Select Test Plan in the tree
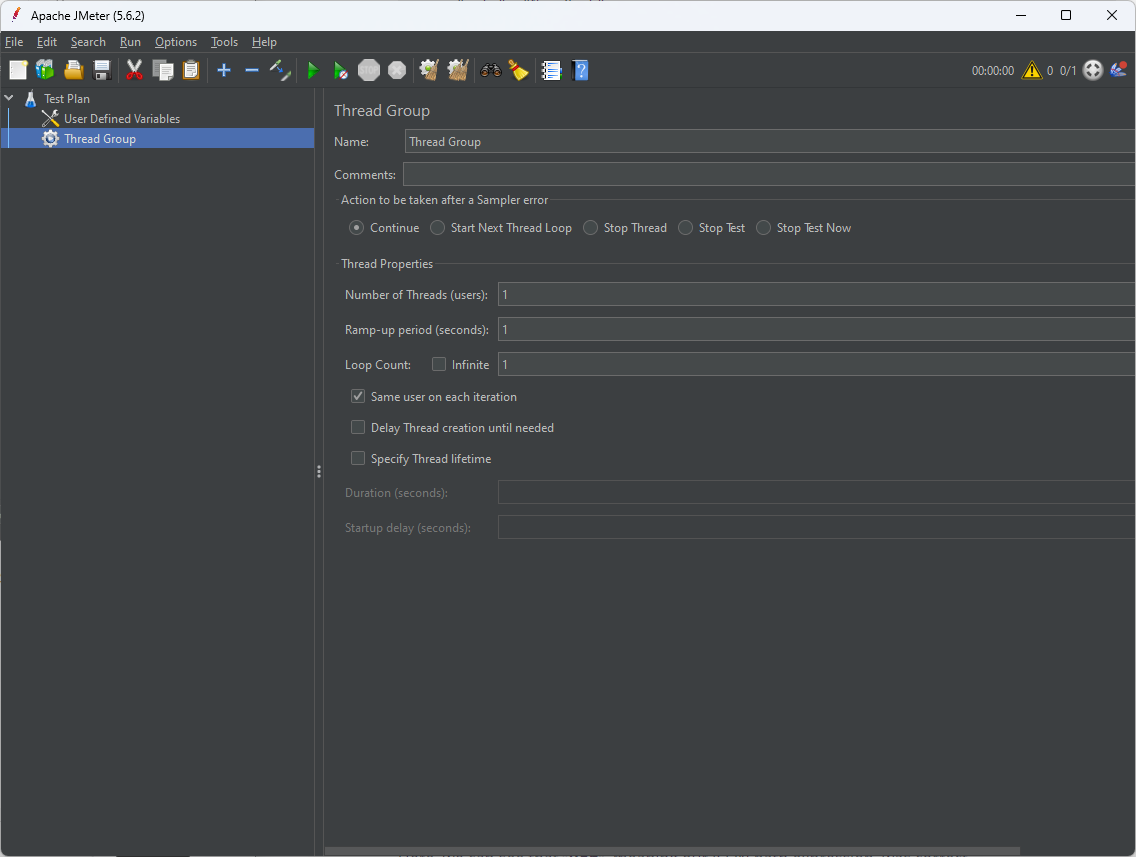The image size is (1136, 857). point(67,99)
